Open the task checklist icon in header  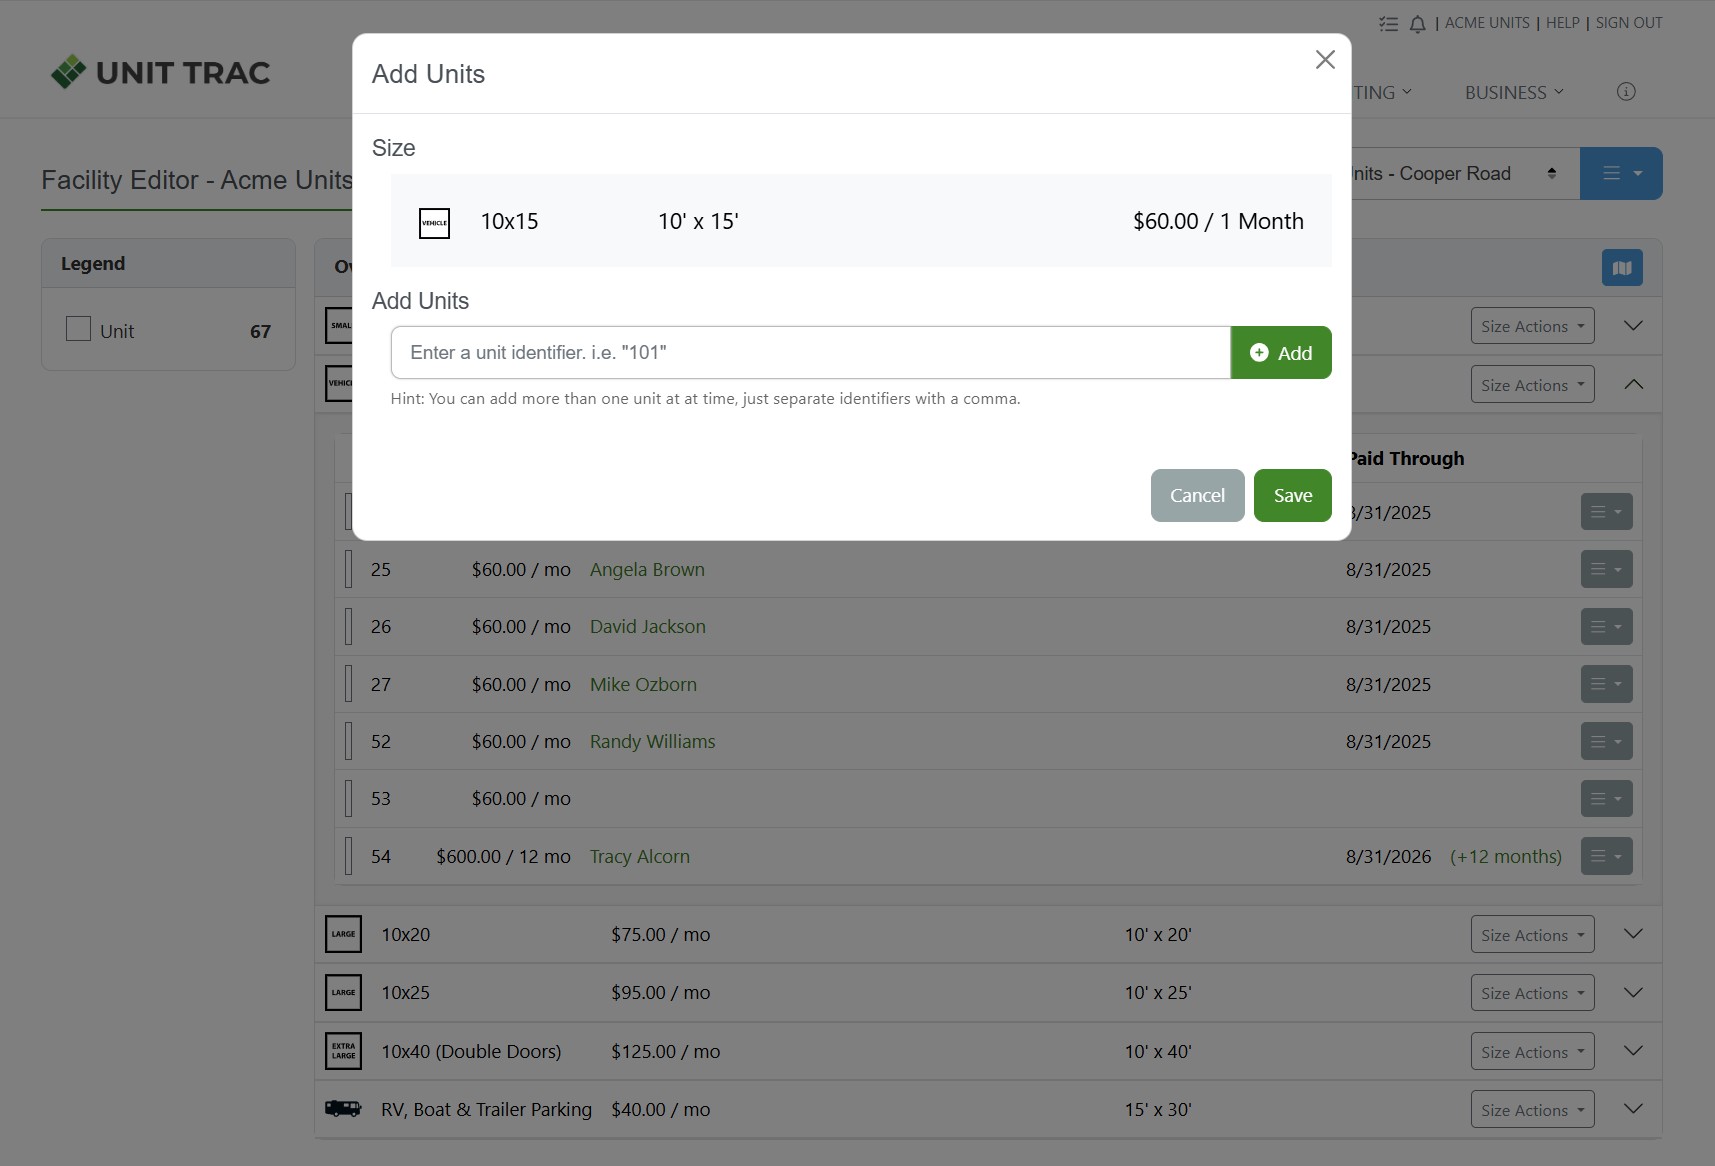tap(1388, 24)
